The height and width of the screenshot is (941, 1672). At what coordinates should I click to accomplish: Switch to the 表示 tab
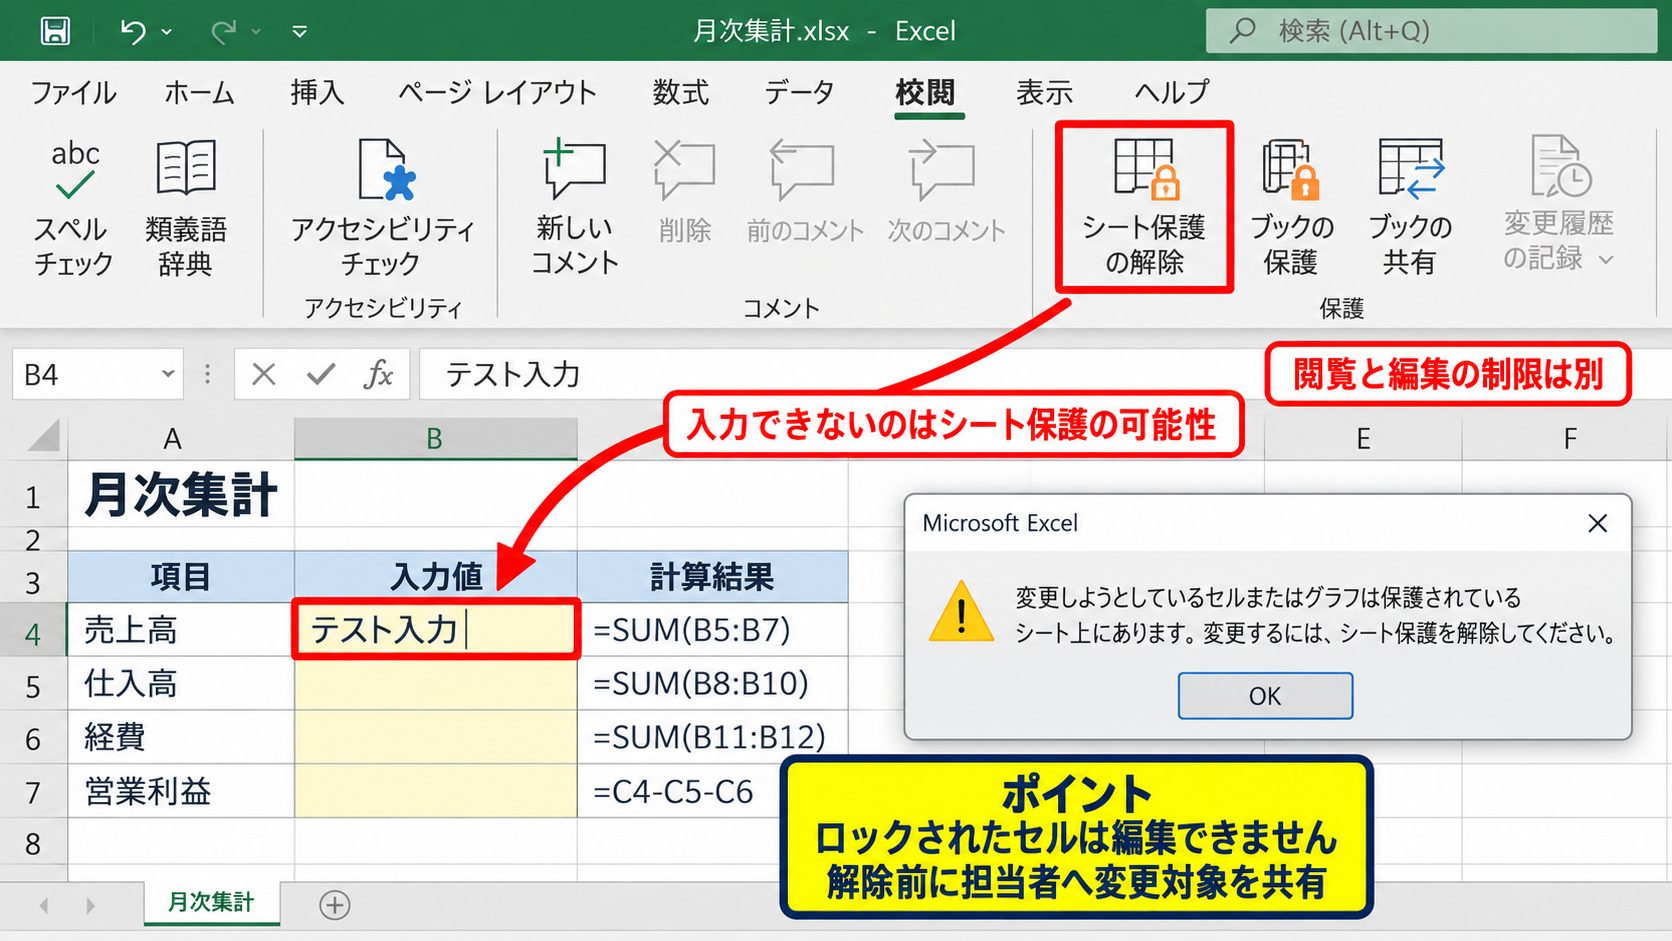tap(1044, 93)
